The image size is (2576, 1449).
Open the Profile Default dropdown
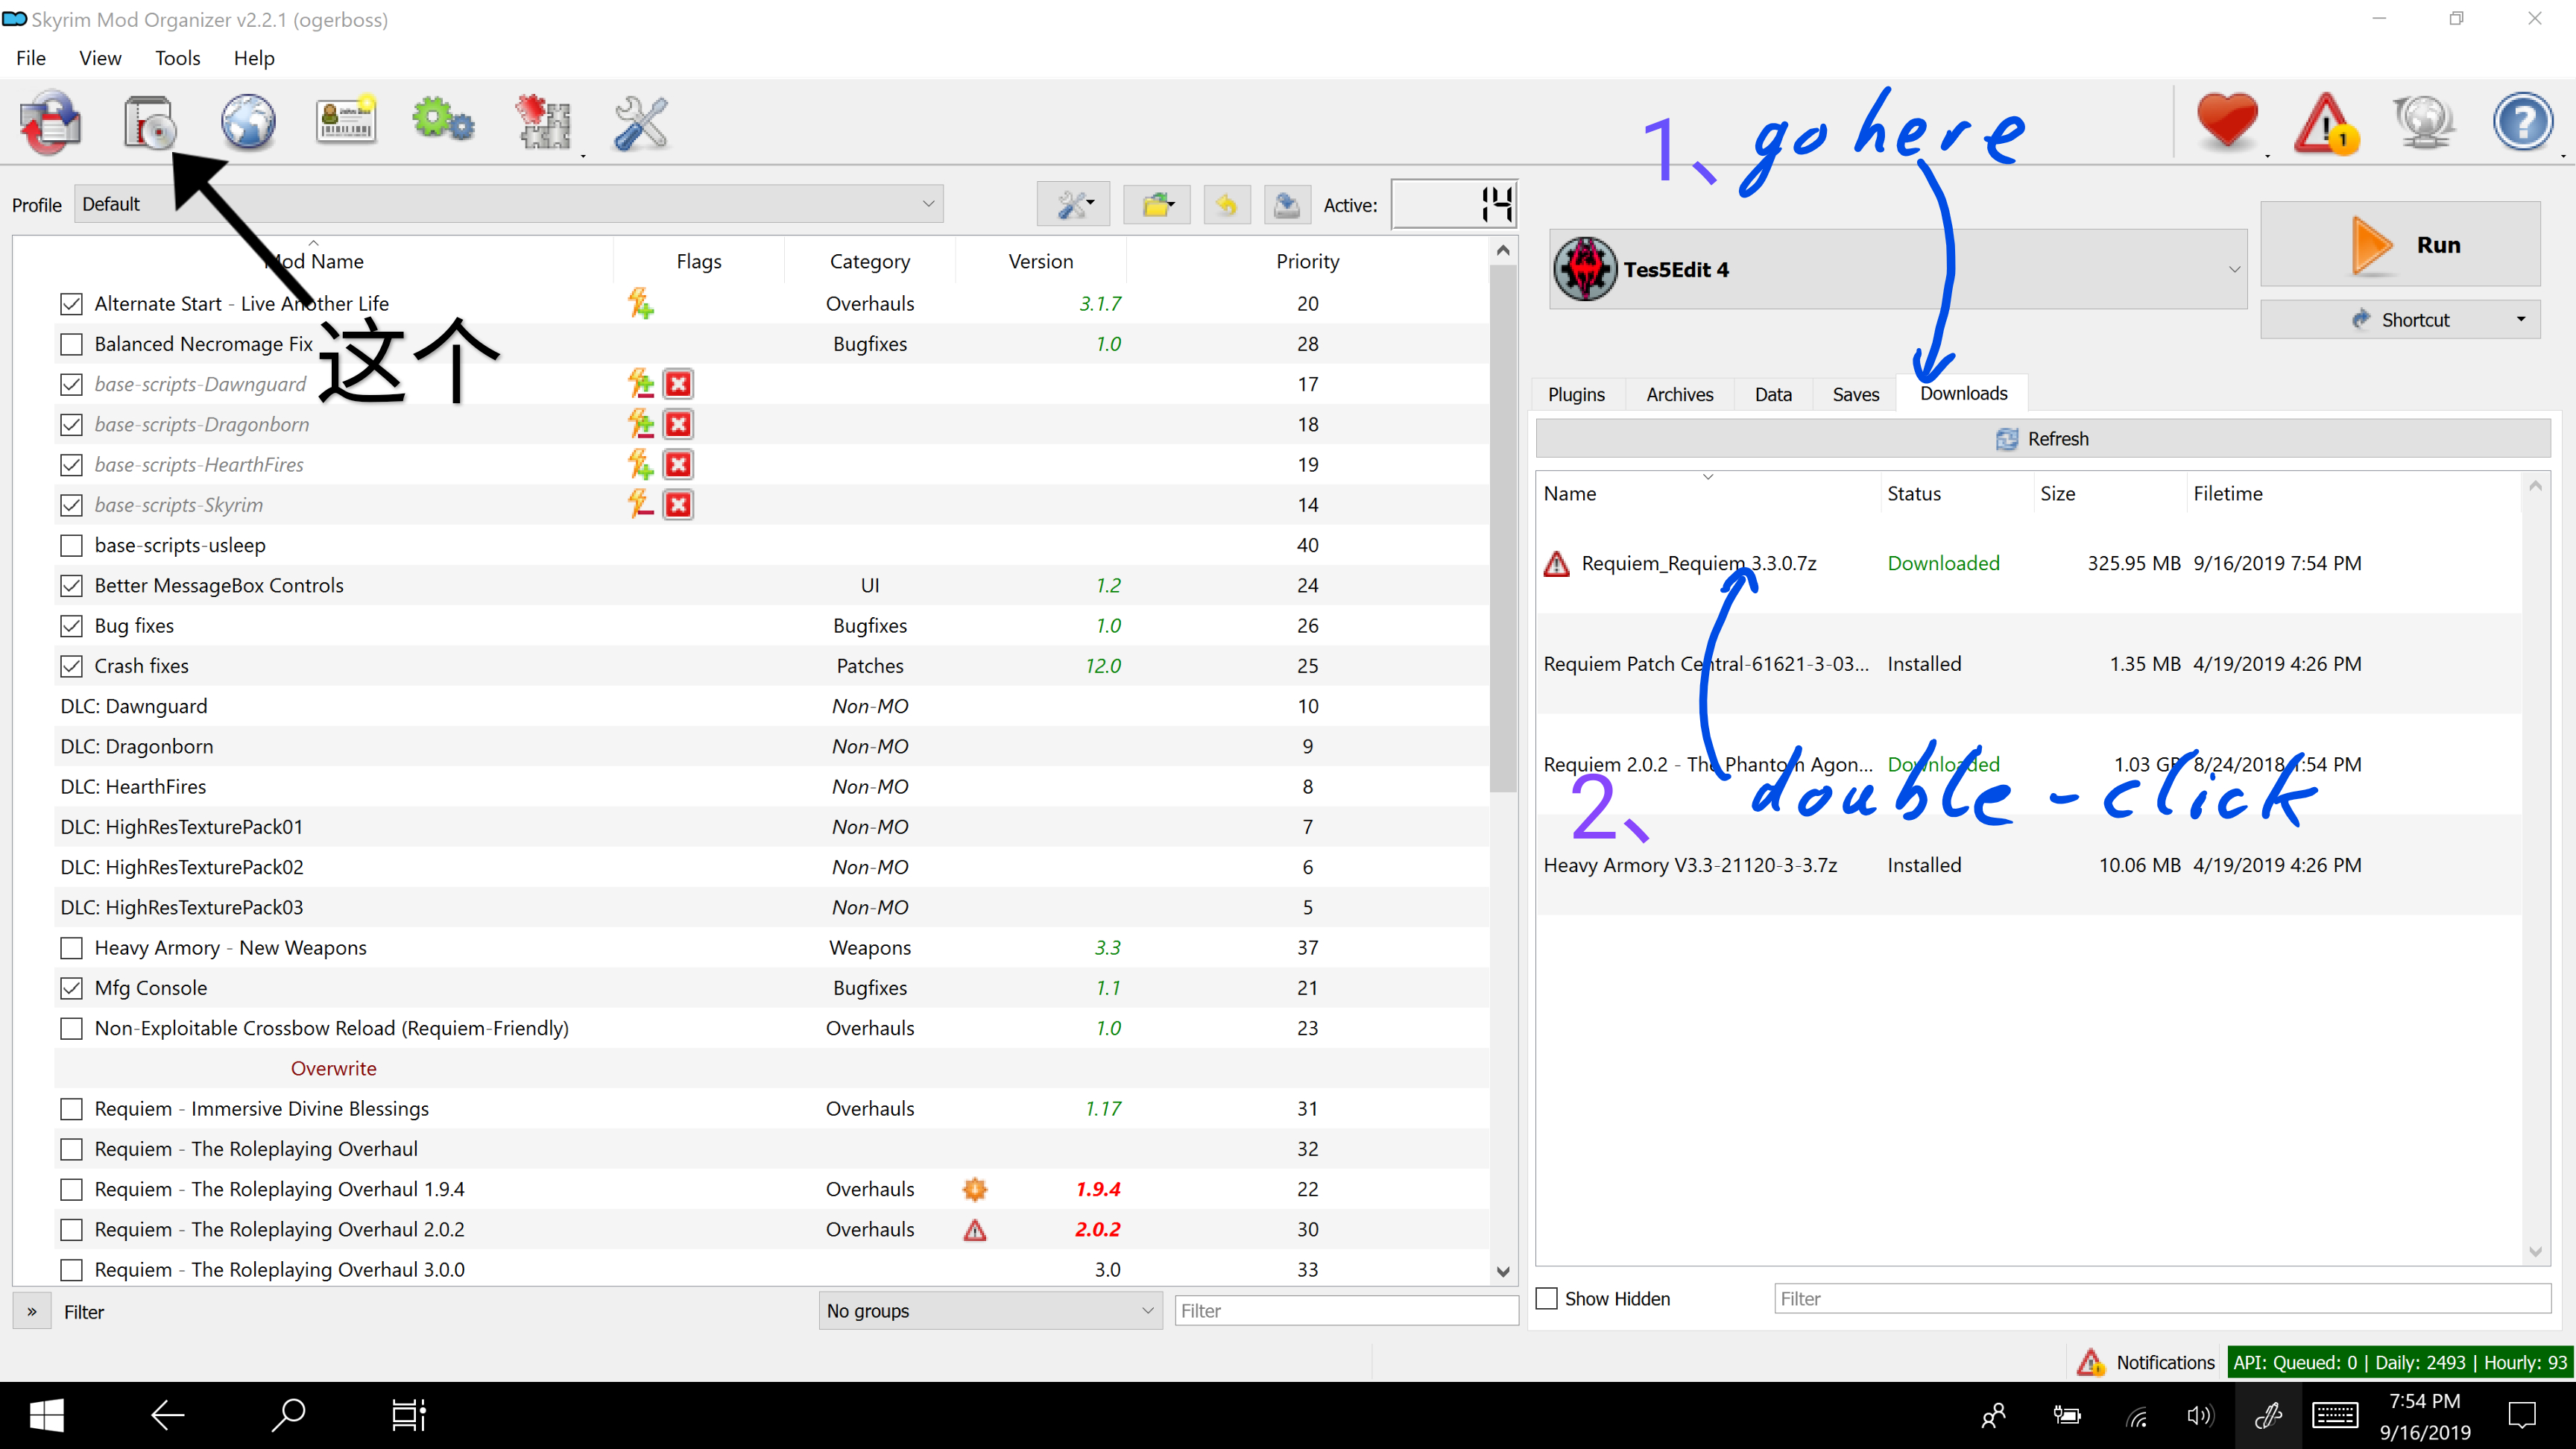point(508,204)
